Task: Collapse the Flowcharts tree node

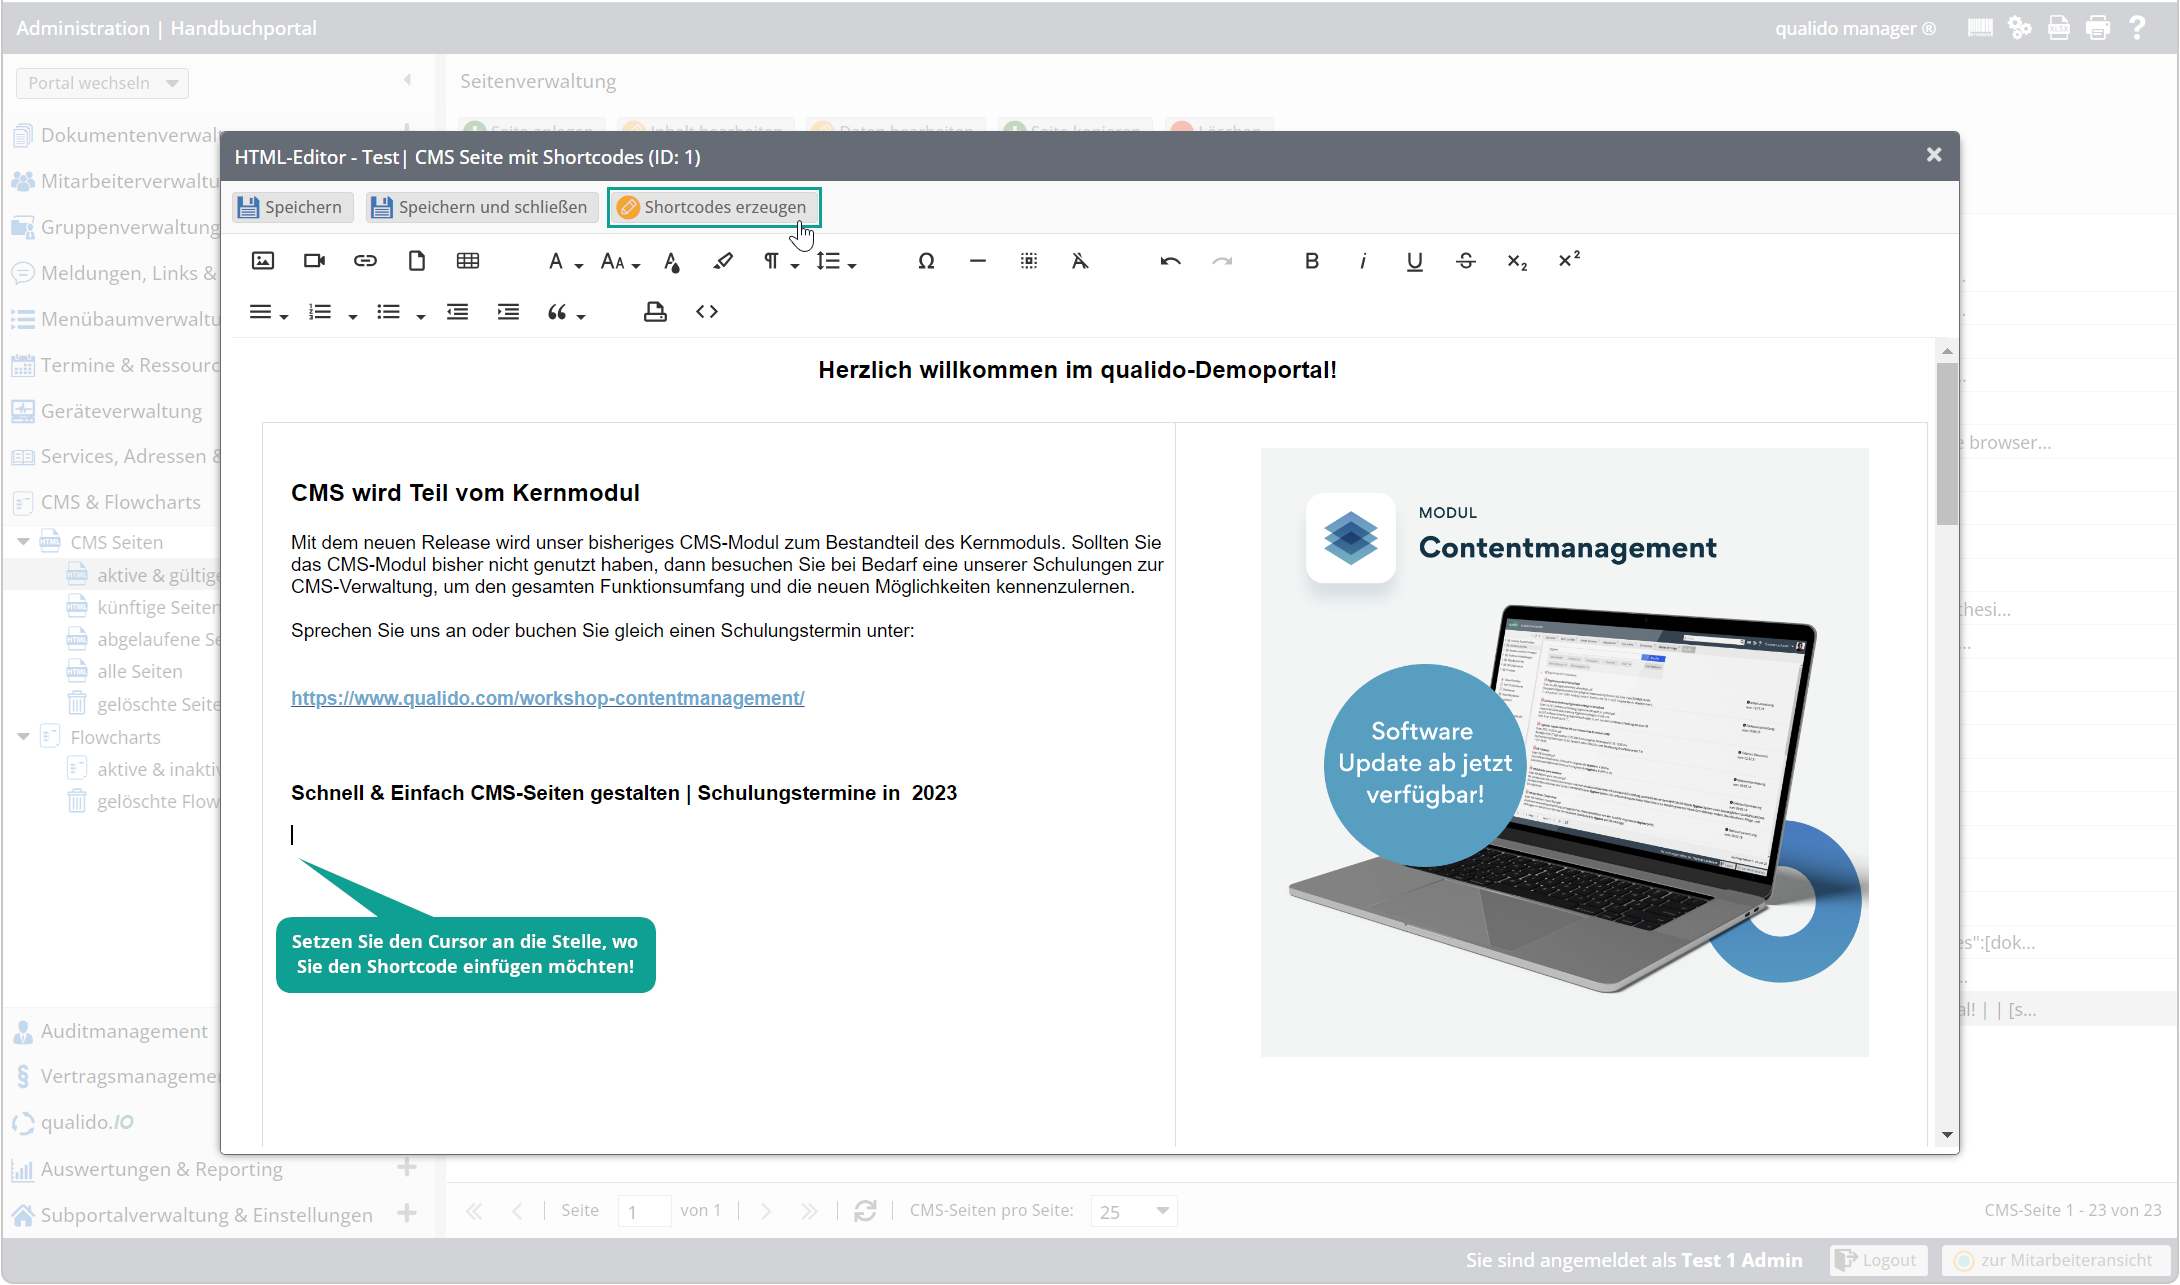Action: pos(23,736)
